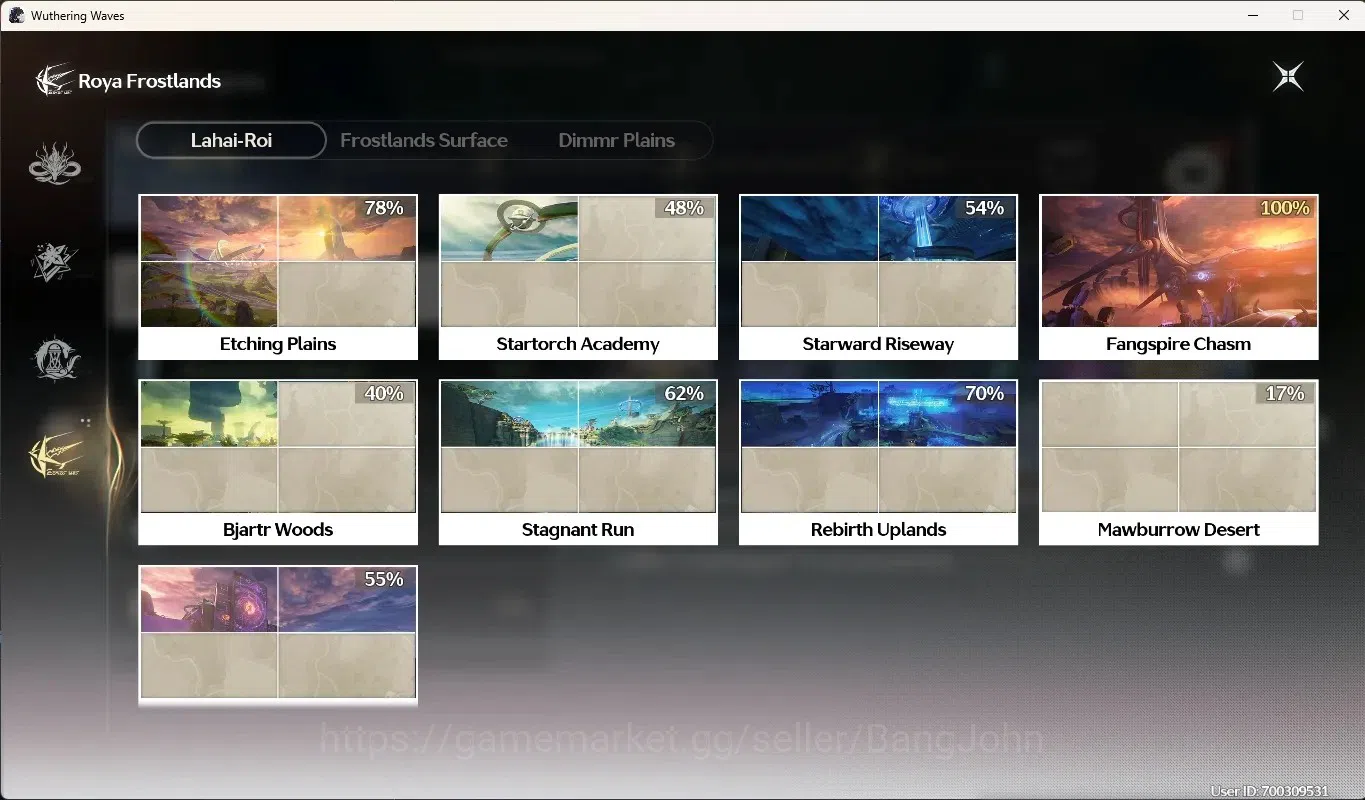Switch to the Frostlands Surface tab
This screenshot has width=1365, height=800.
(x=424, y=140)
